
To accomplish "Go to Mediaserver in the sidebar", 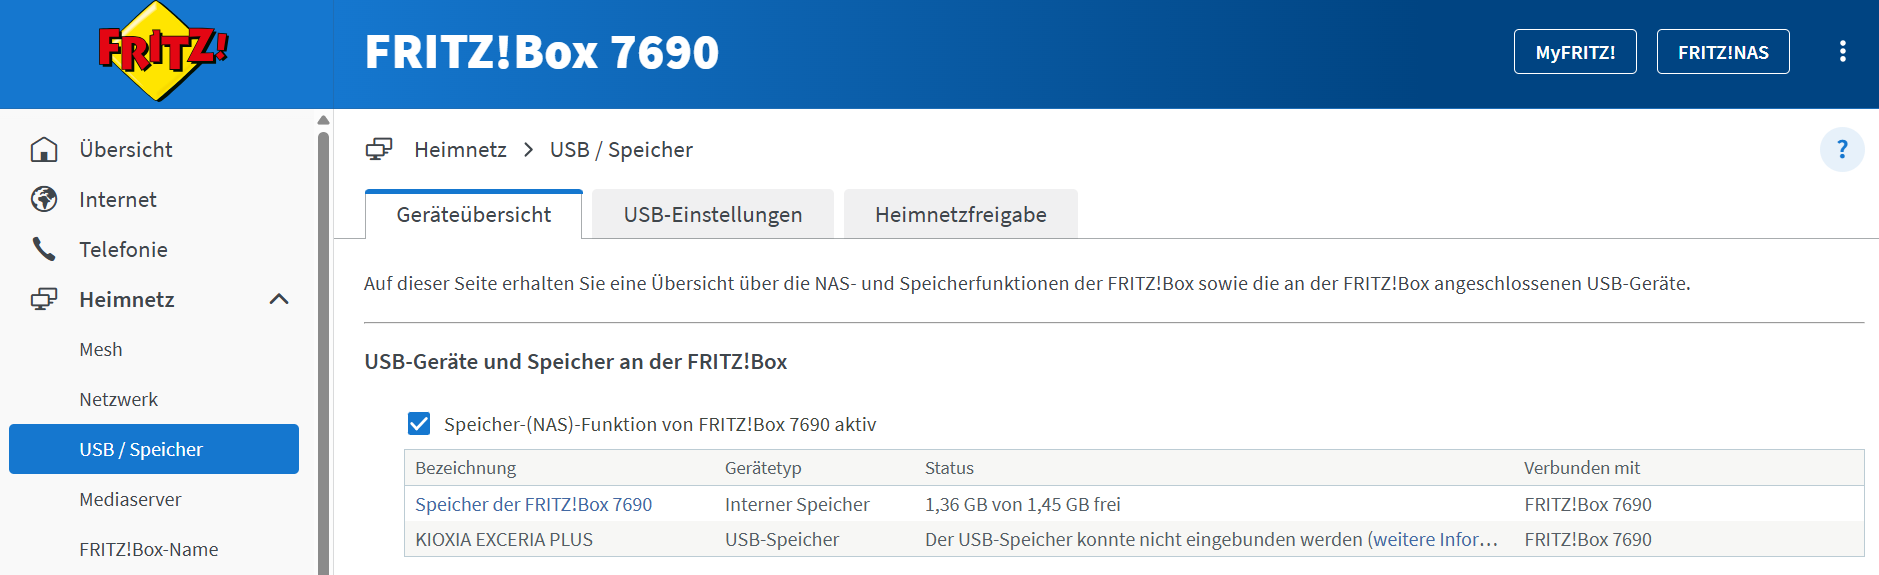I will [x=130, y=500].
